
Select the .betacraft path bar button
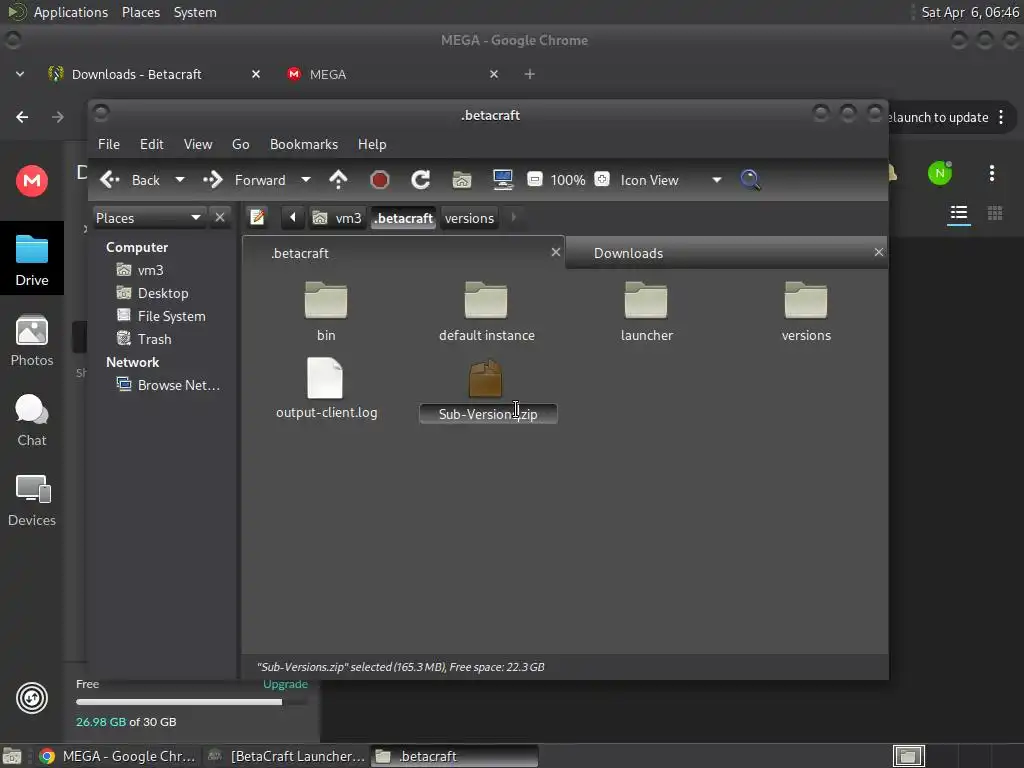[x=404, y=218]
